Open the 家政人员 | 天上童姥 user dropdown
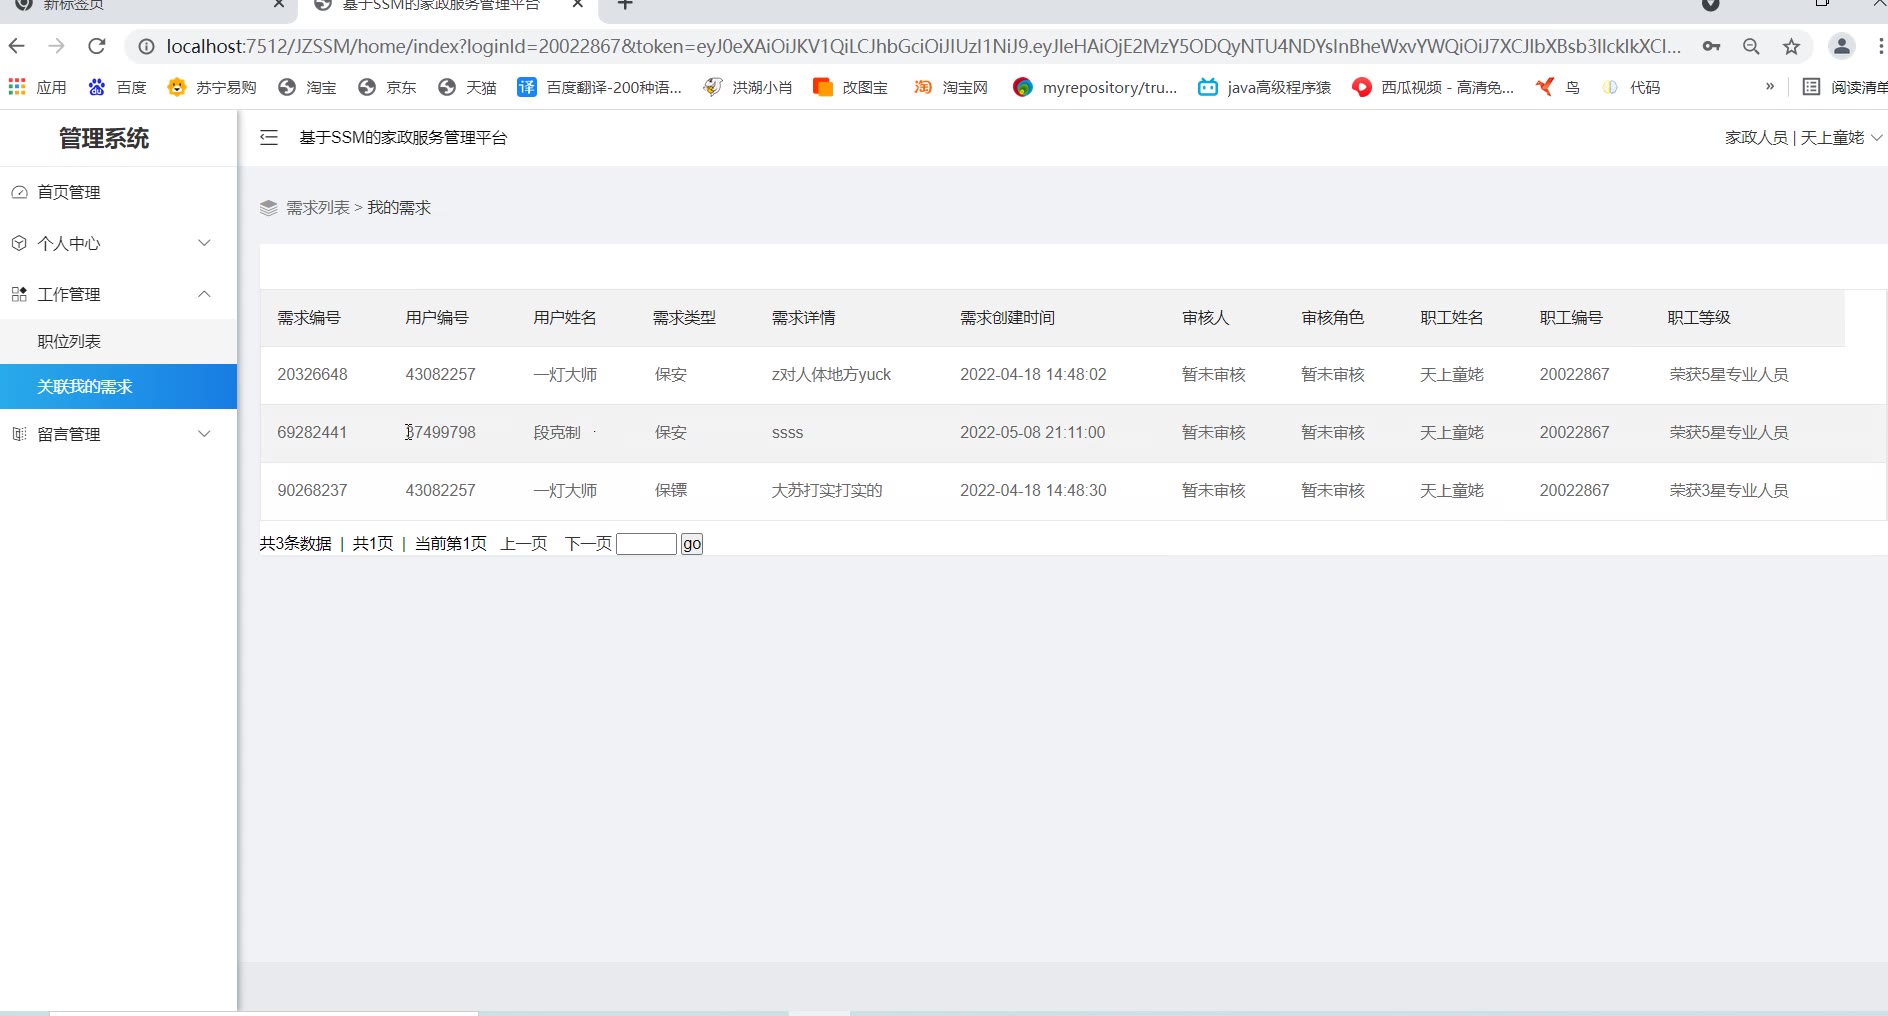Screen dimensions: 1888x1016 [x=1802, y=138]
